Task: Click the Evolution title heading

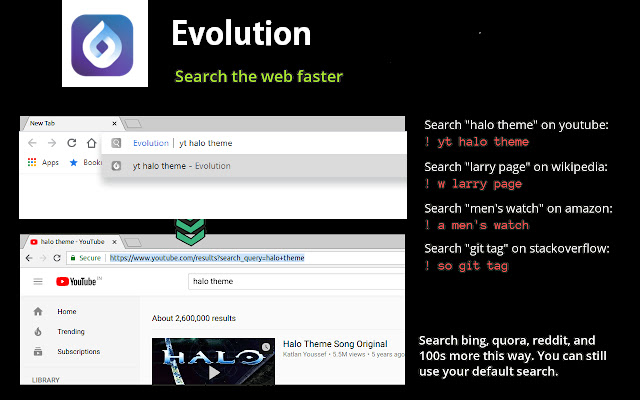Action: (241, 33)
